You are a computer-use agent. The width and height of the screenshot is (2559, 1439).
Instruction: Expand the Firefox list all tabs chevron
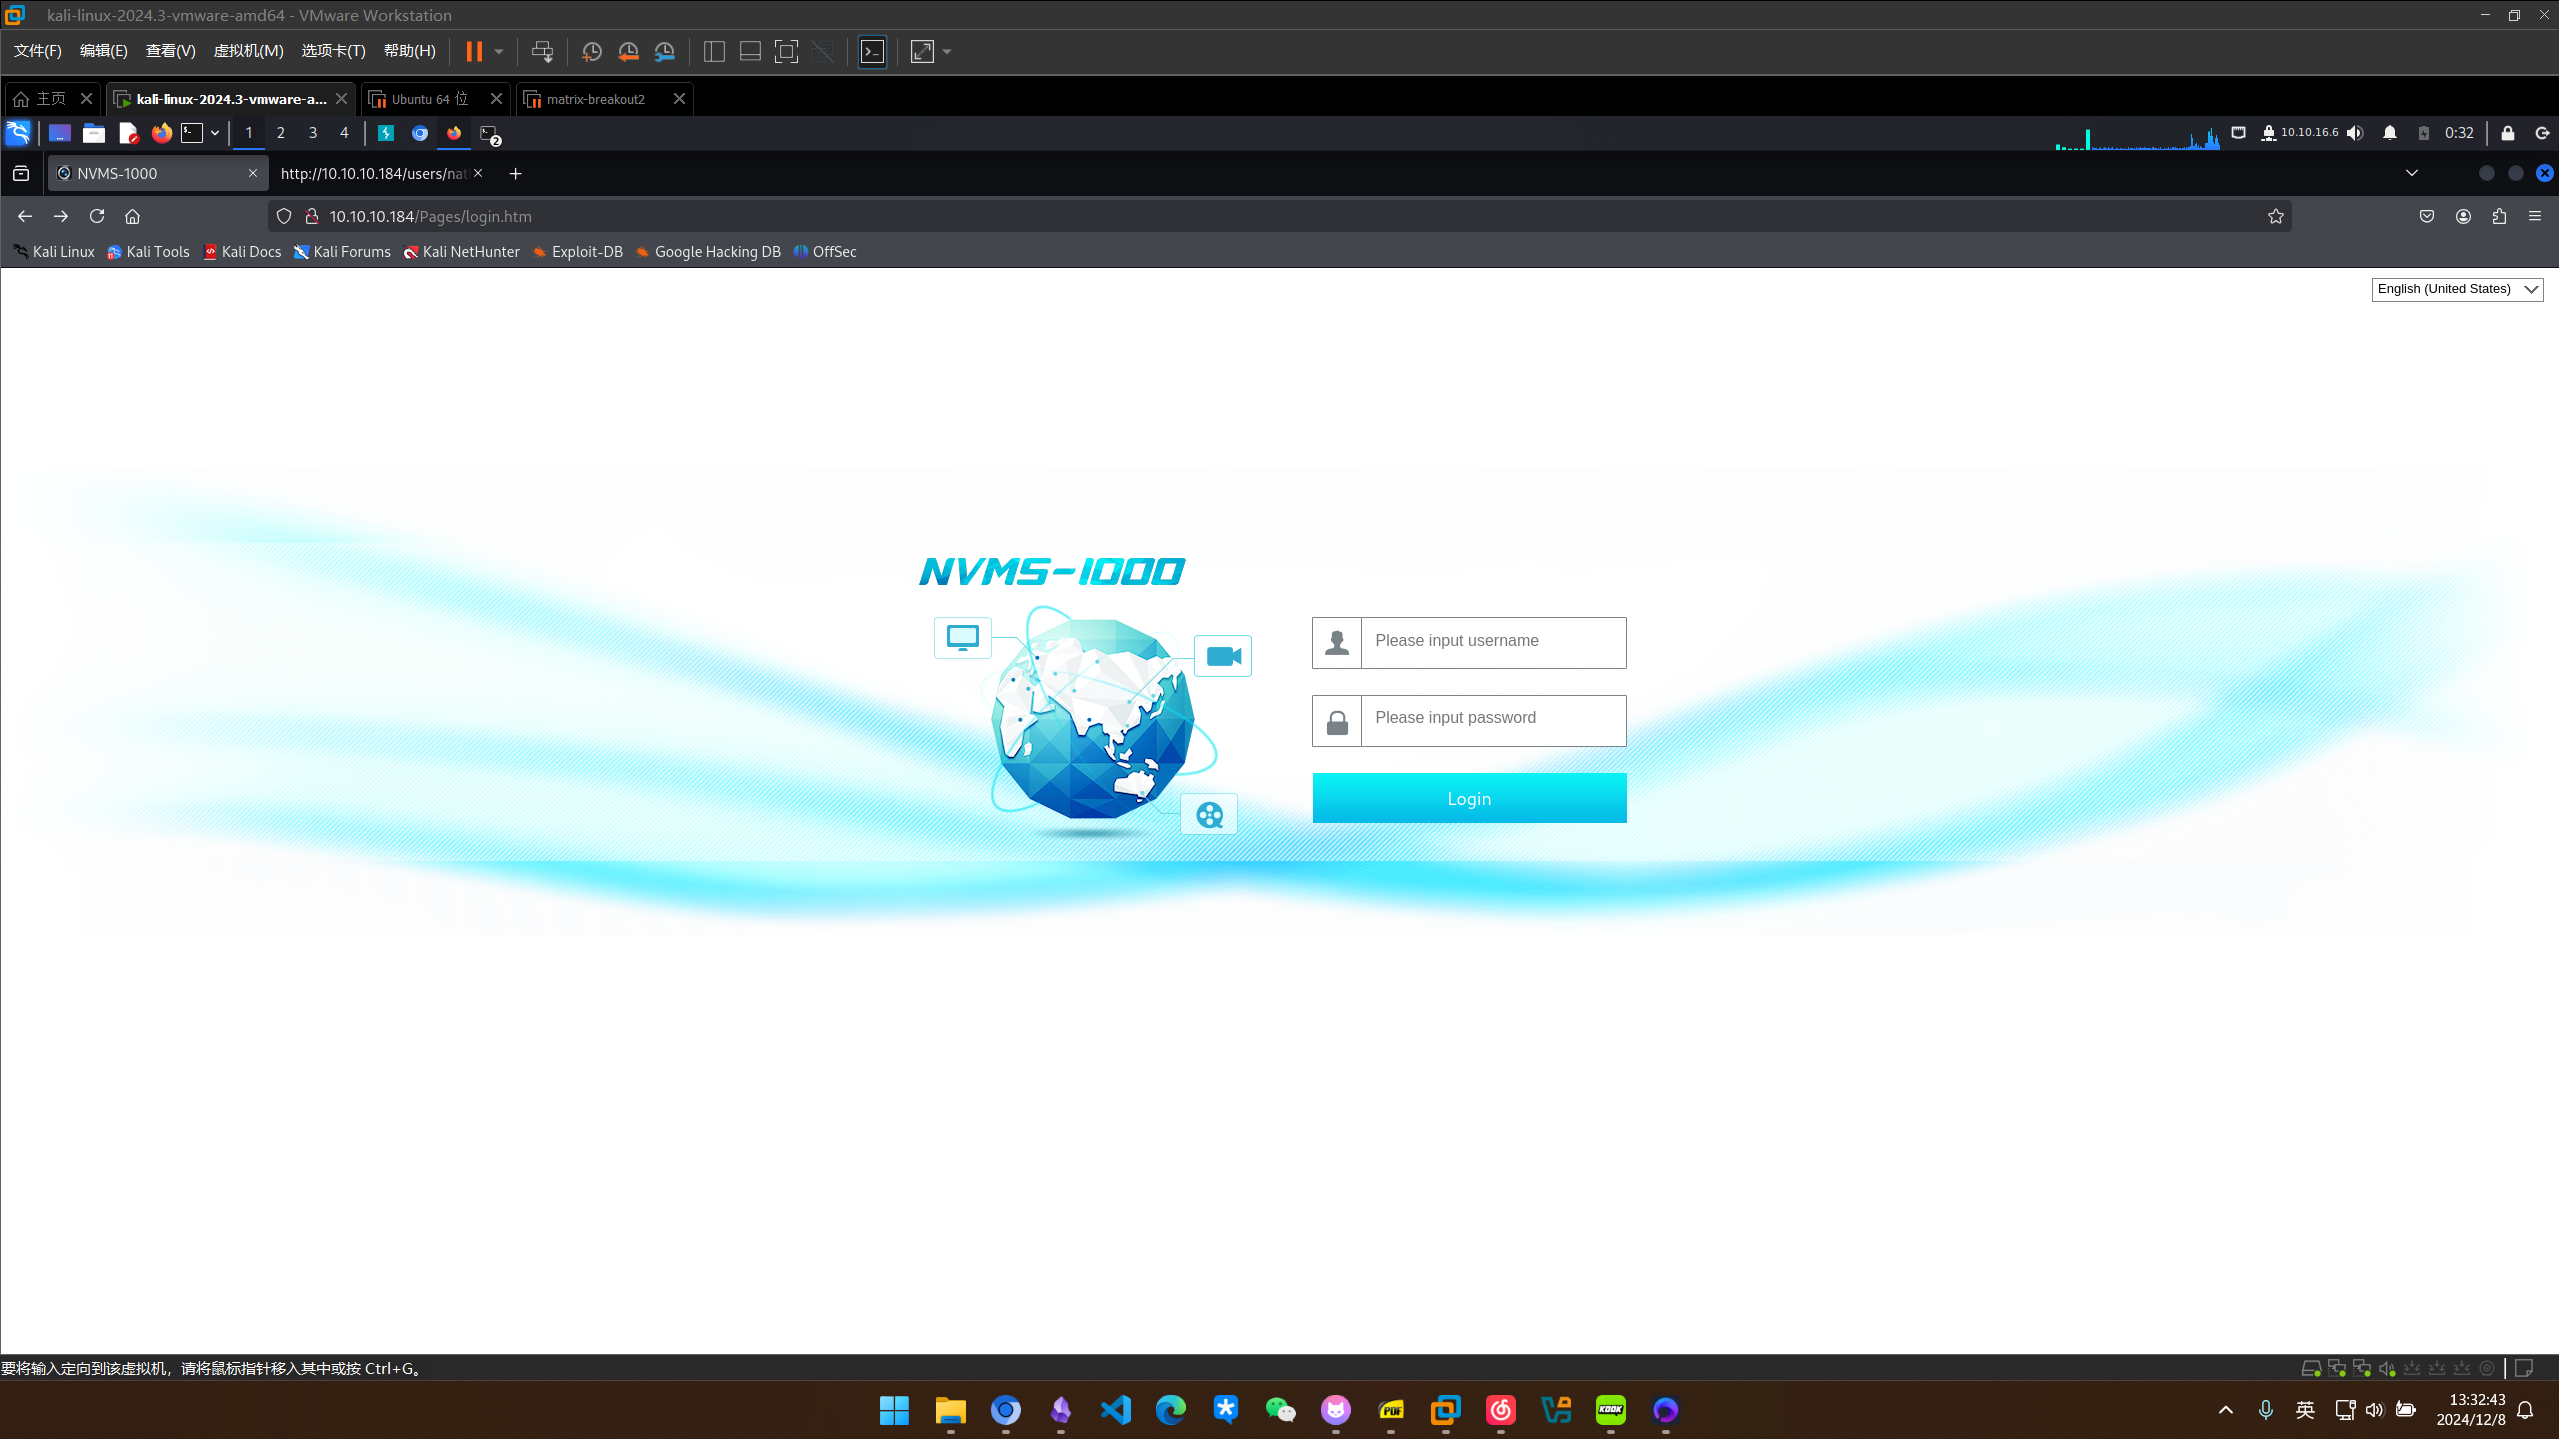(x=2411, y=173)
